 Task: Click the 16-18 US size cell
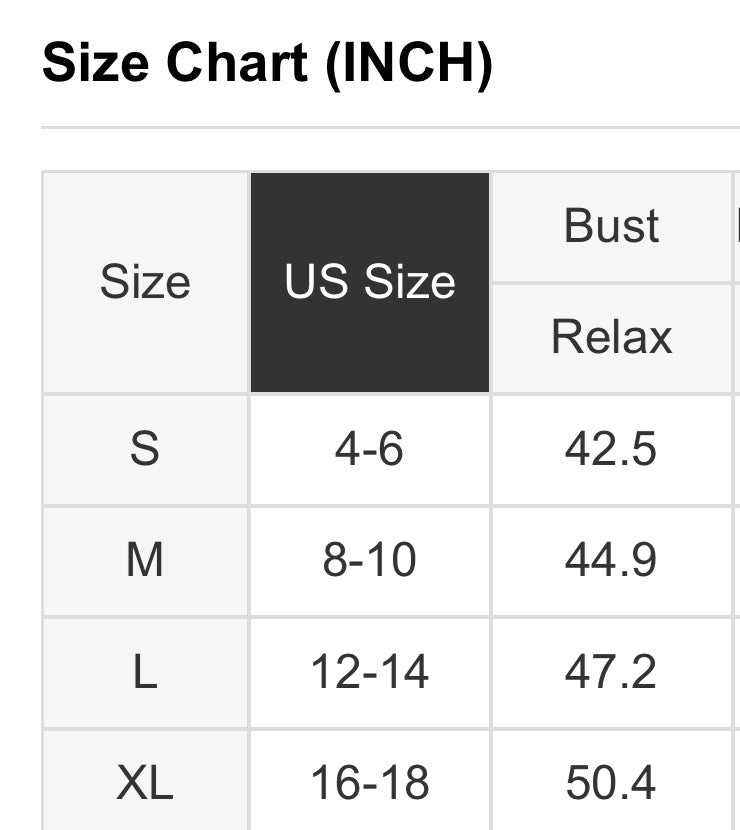pyautogui.click(x=370, y=782)
